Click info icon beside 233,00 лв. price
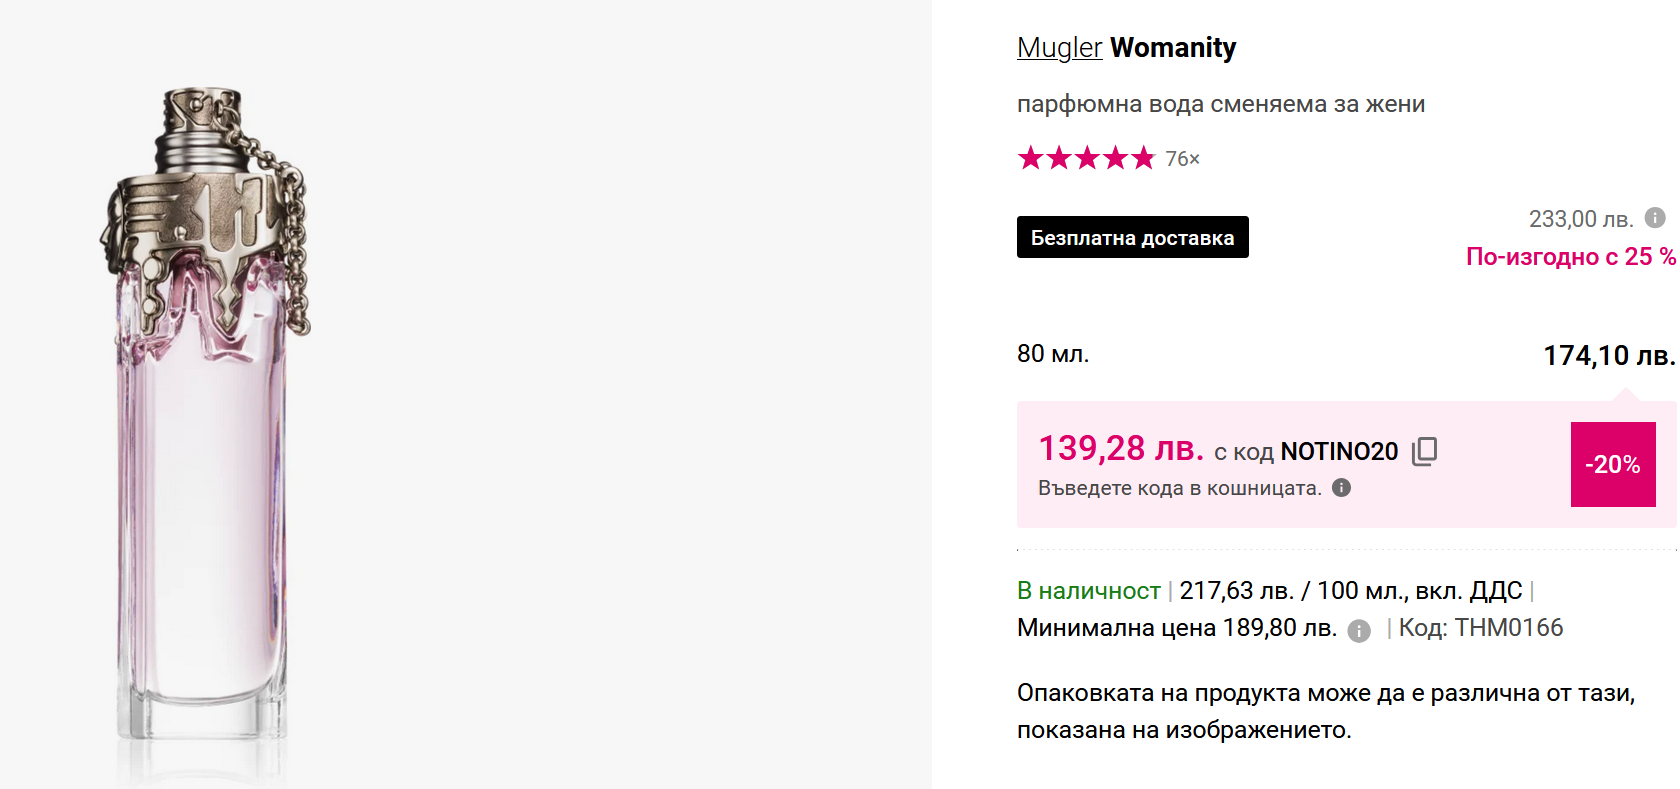 coord(1655,218)
